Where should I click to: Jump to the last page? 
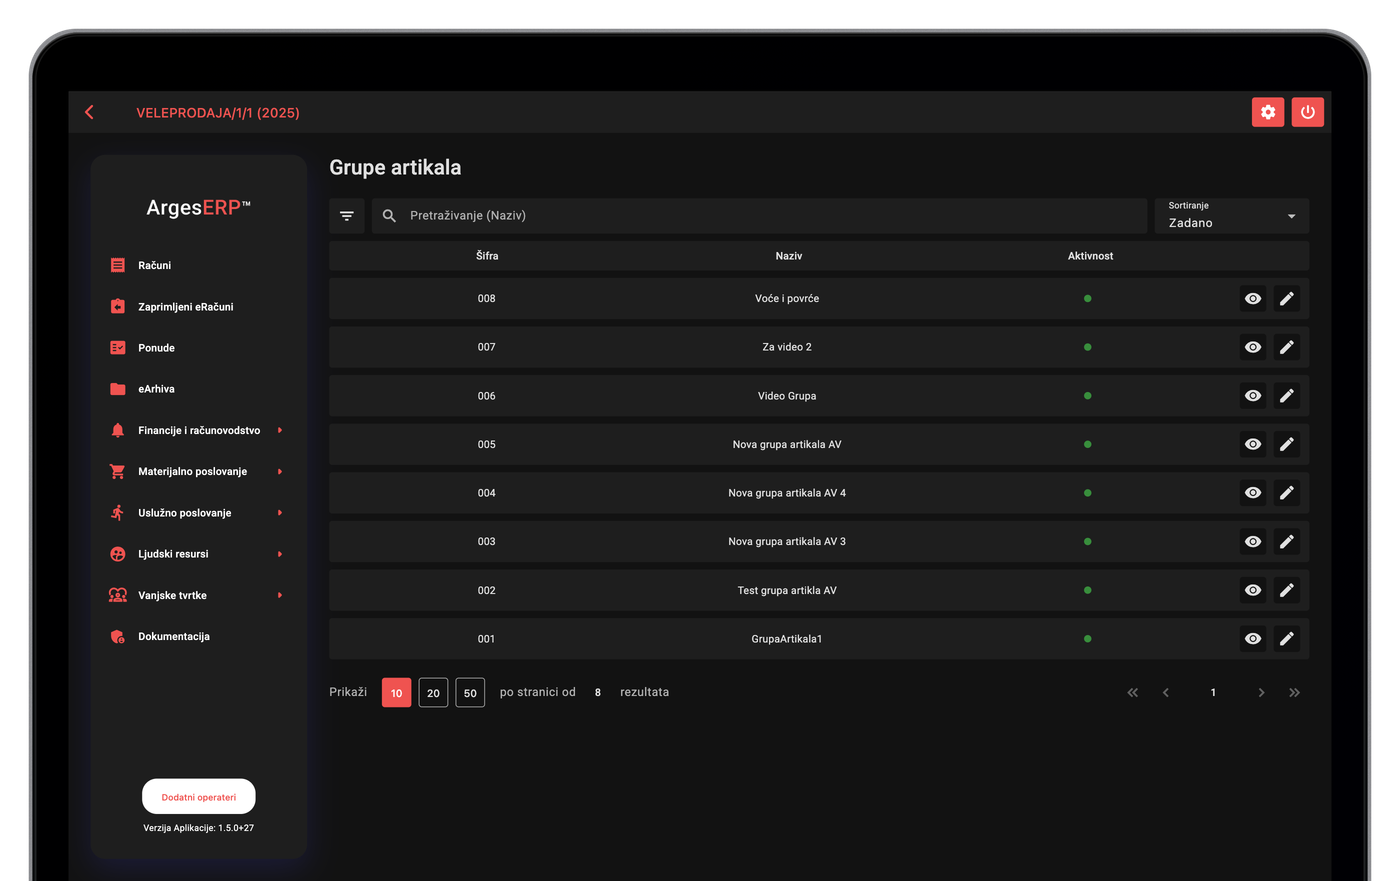click(1295, 692)
